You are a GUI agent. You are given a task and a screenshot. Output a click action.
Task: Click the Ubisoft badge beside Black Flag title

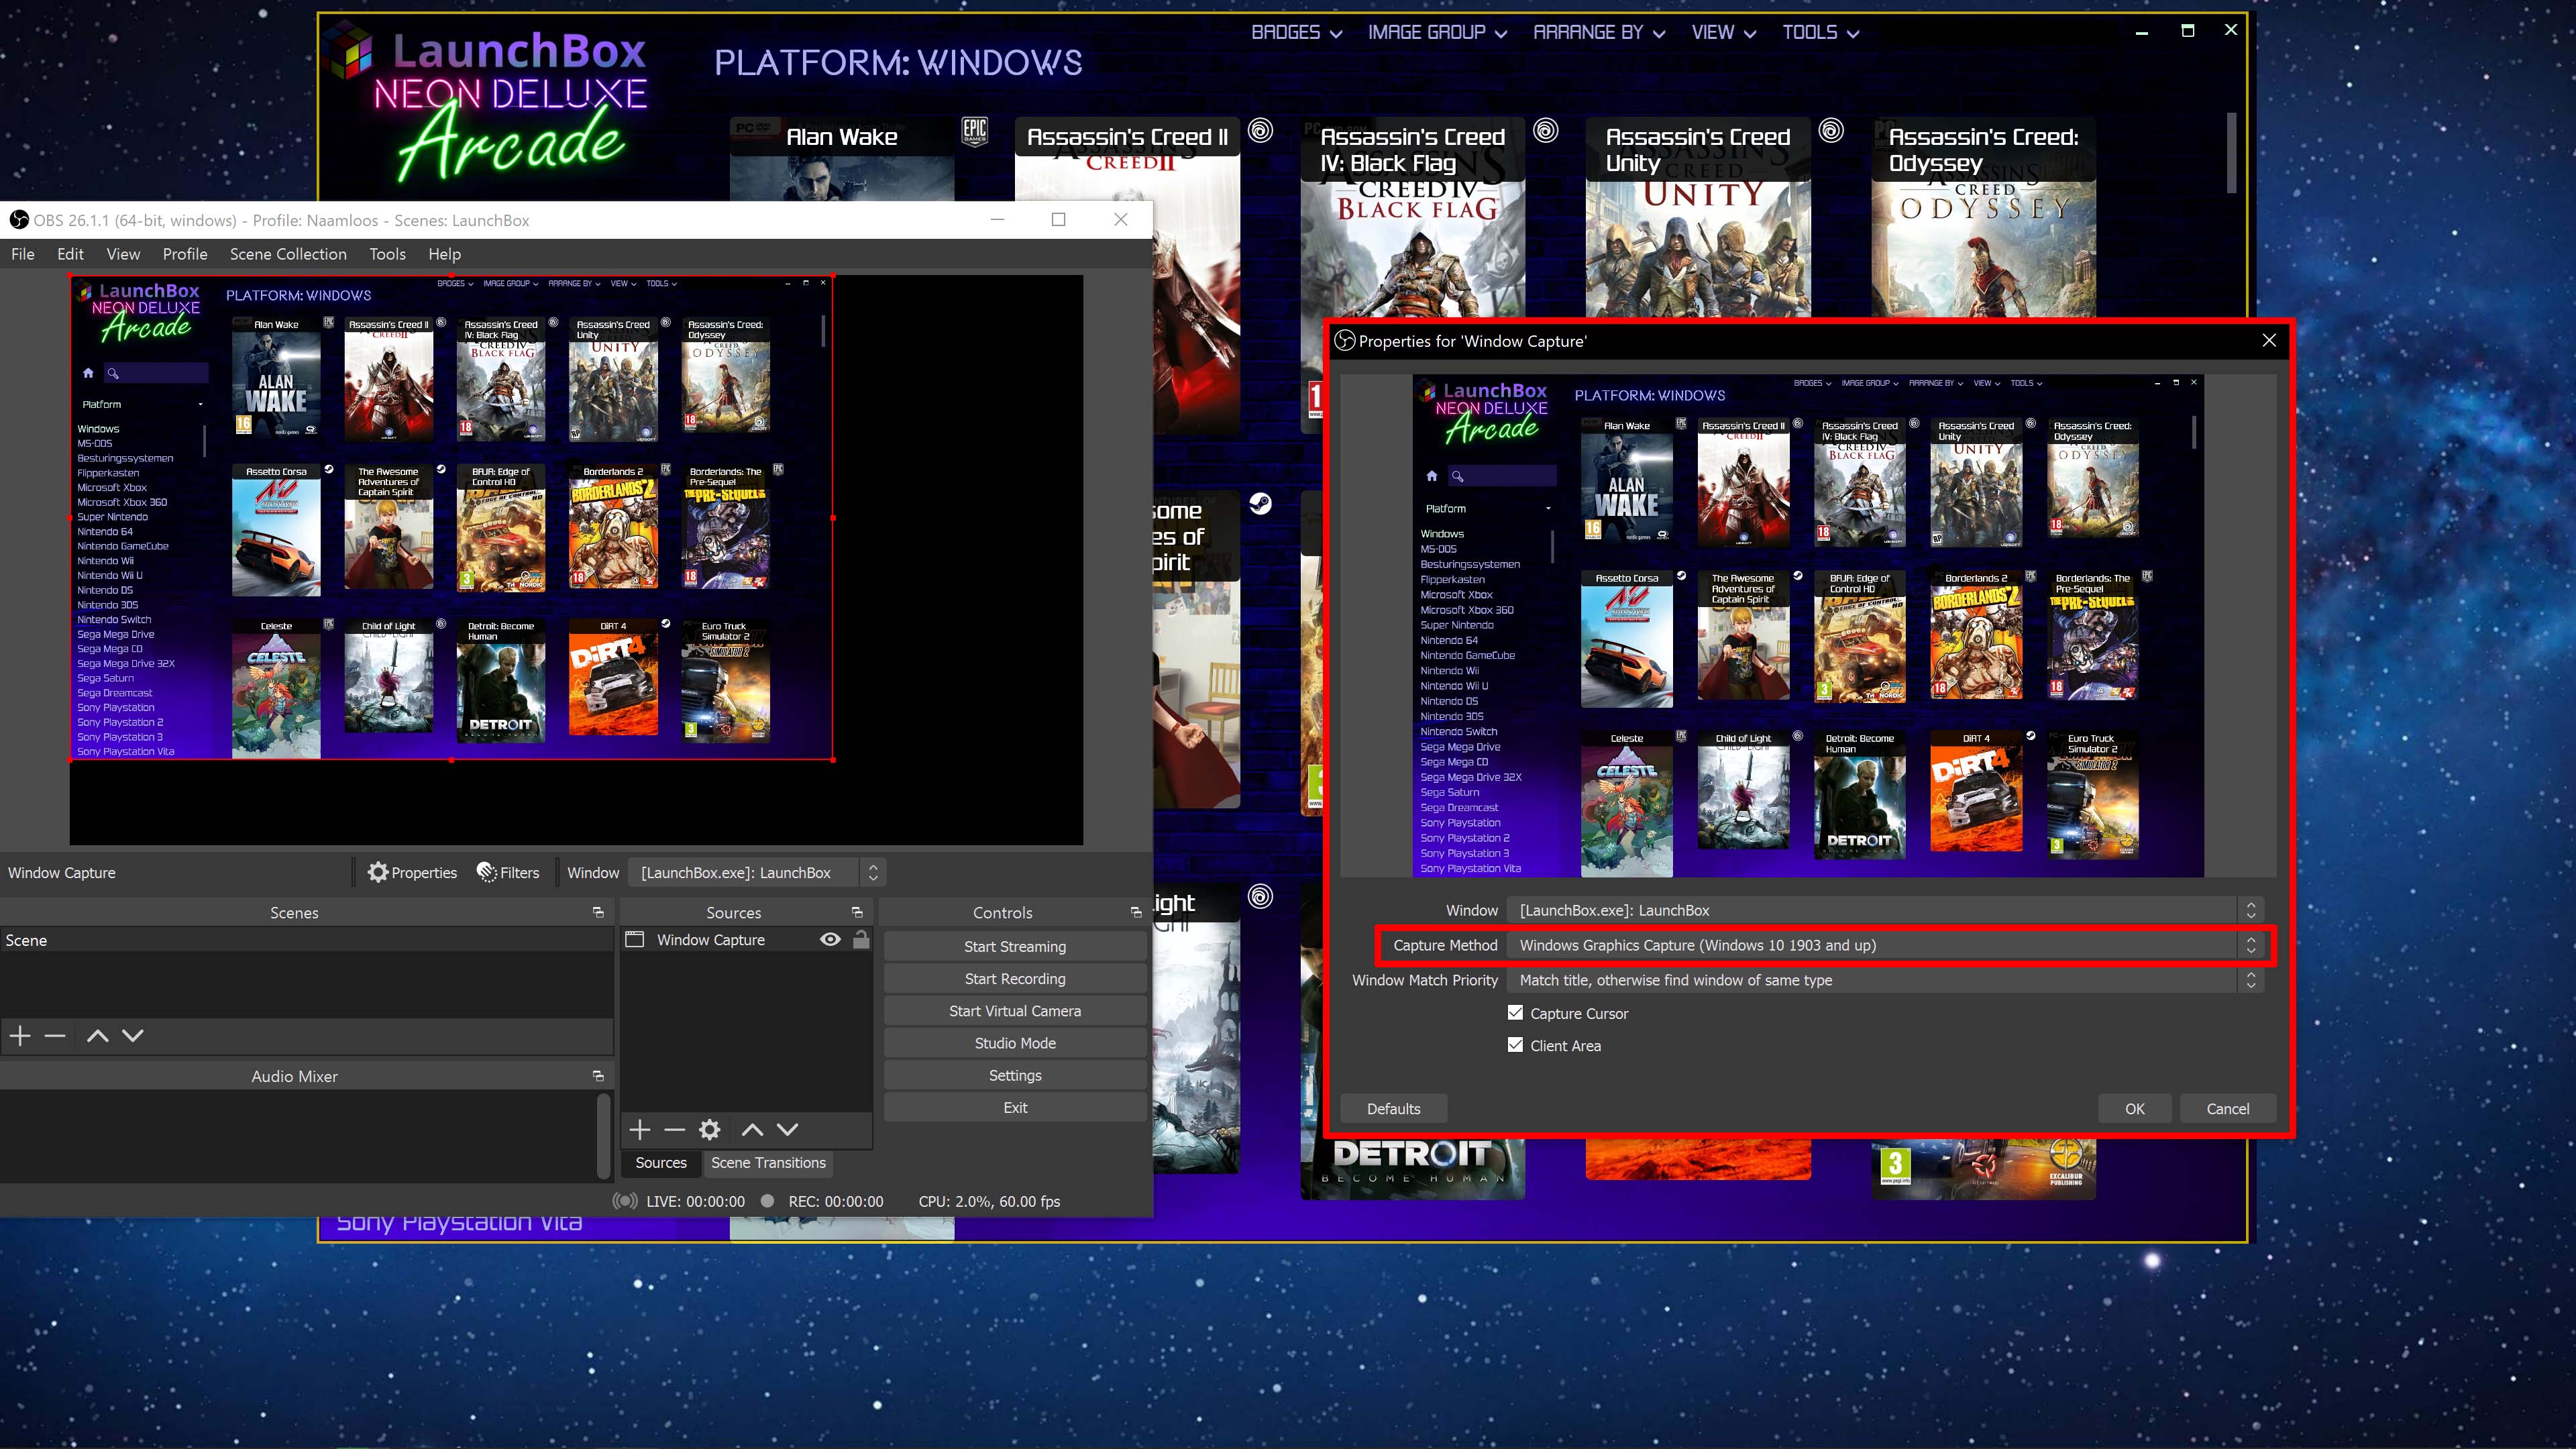(x=1546, y=131)
